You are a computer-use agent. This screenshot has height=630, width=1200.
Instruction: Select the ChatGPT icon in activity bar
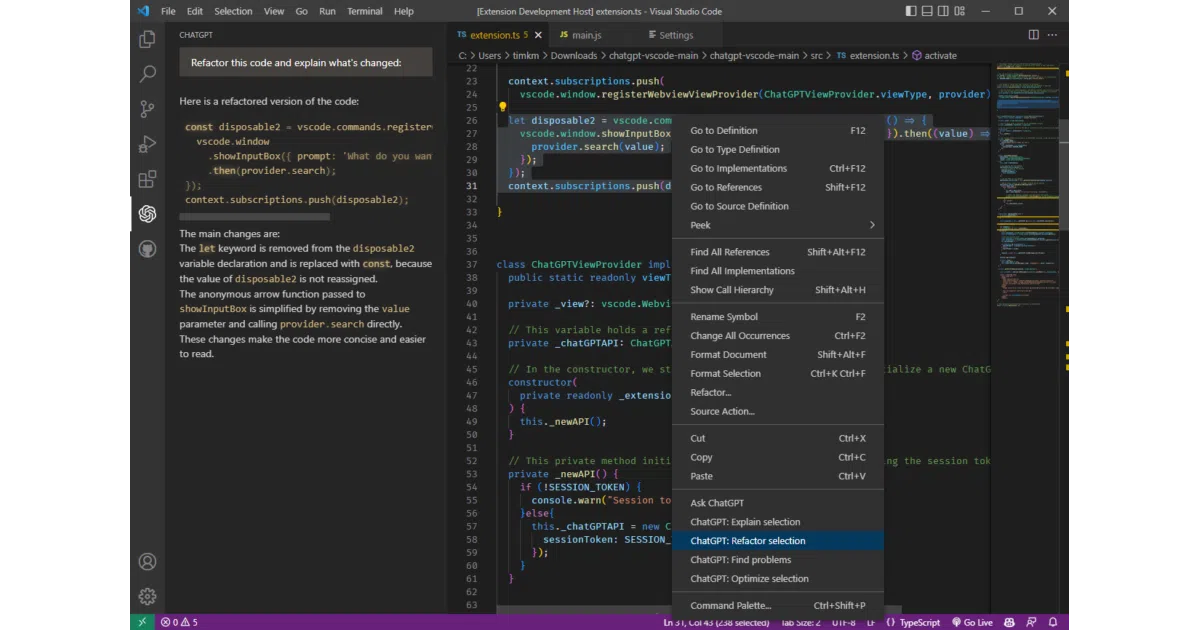tap(147, 214)
